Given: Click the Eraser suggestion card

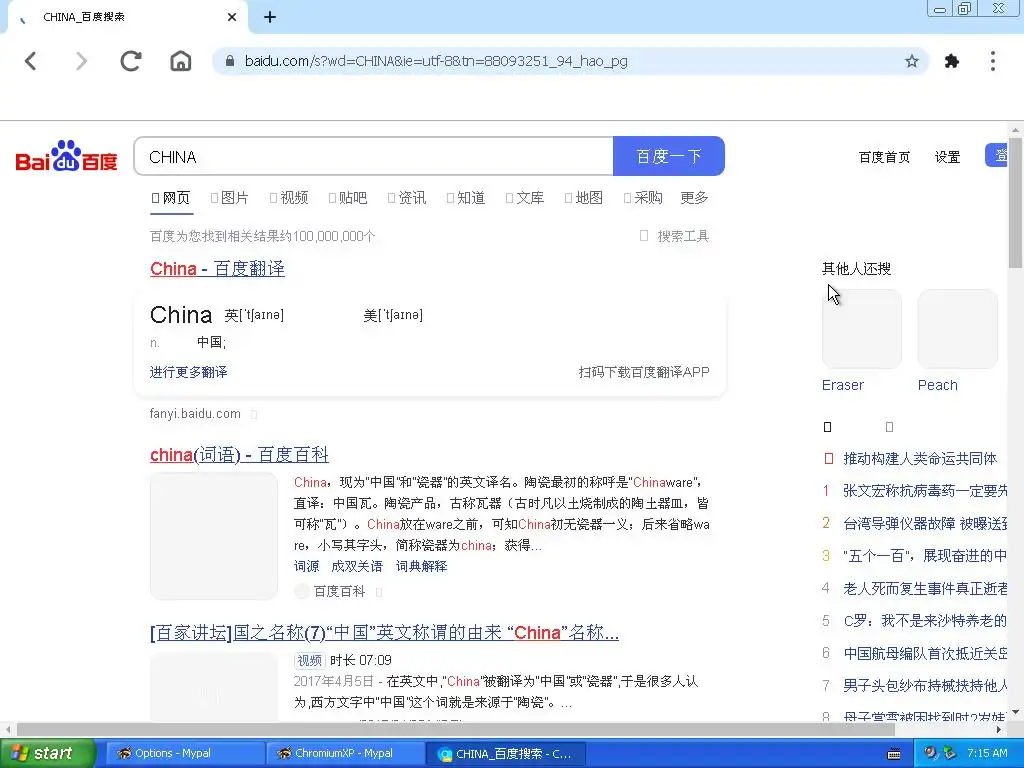Looking at the screenshot, I should (x=862, y=341).
